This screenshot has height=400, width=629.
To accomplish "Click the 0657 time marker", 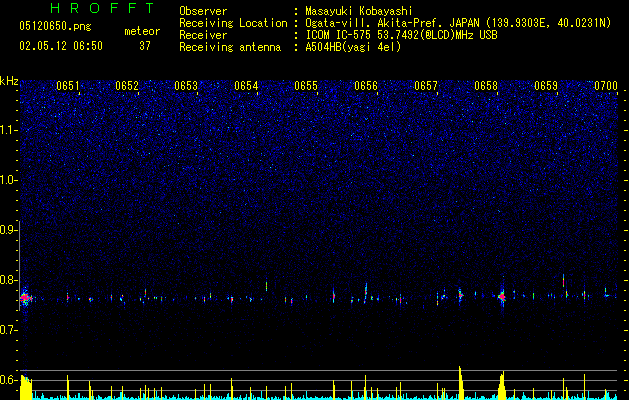I will [426, 86].
